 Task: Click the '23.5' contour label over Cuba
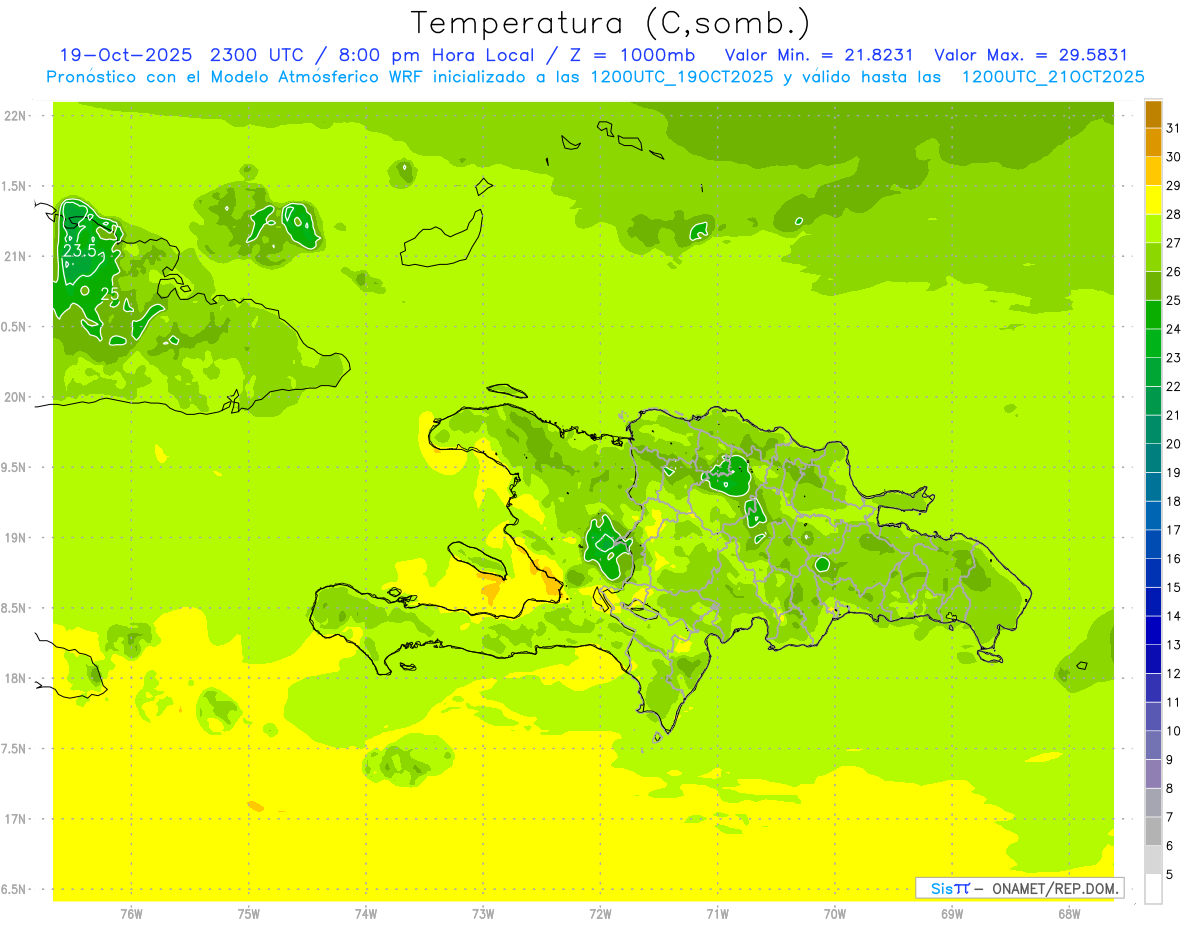click(x=80, y=251)
